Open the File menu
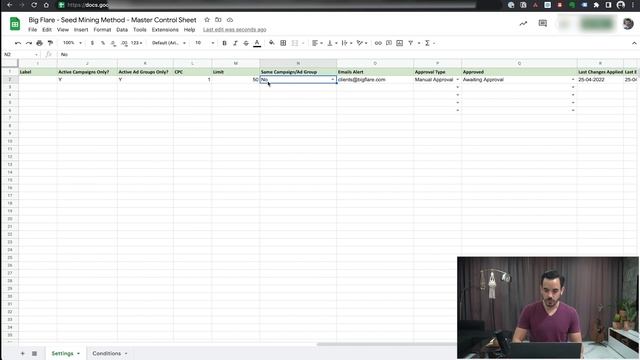The image size is (640, 360). [x=33, y=30]
